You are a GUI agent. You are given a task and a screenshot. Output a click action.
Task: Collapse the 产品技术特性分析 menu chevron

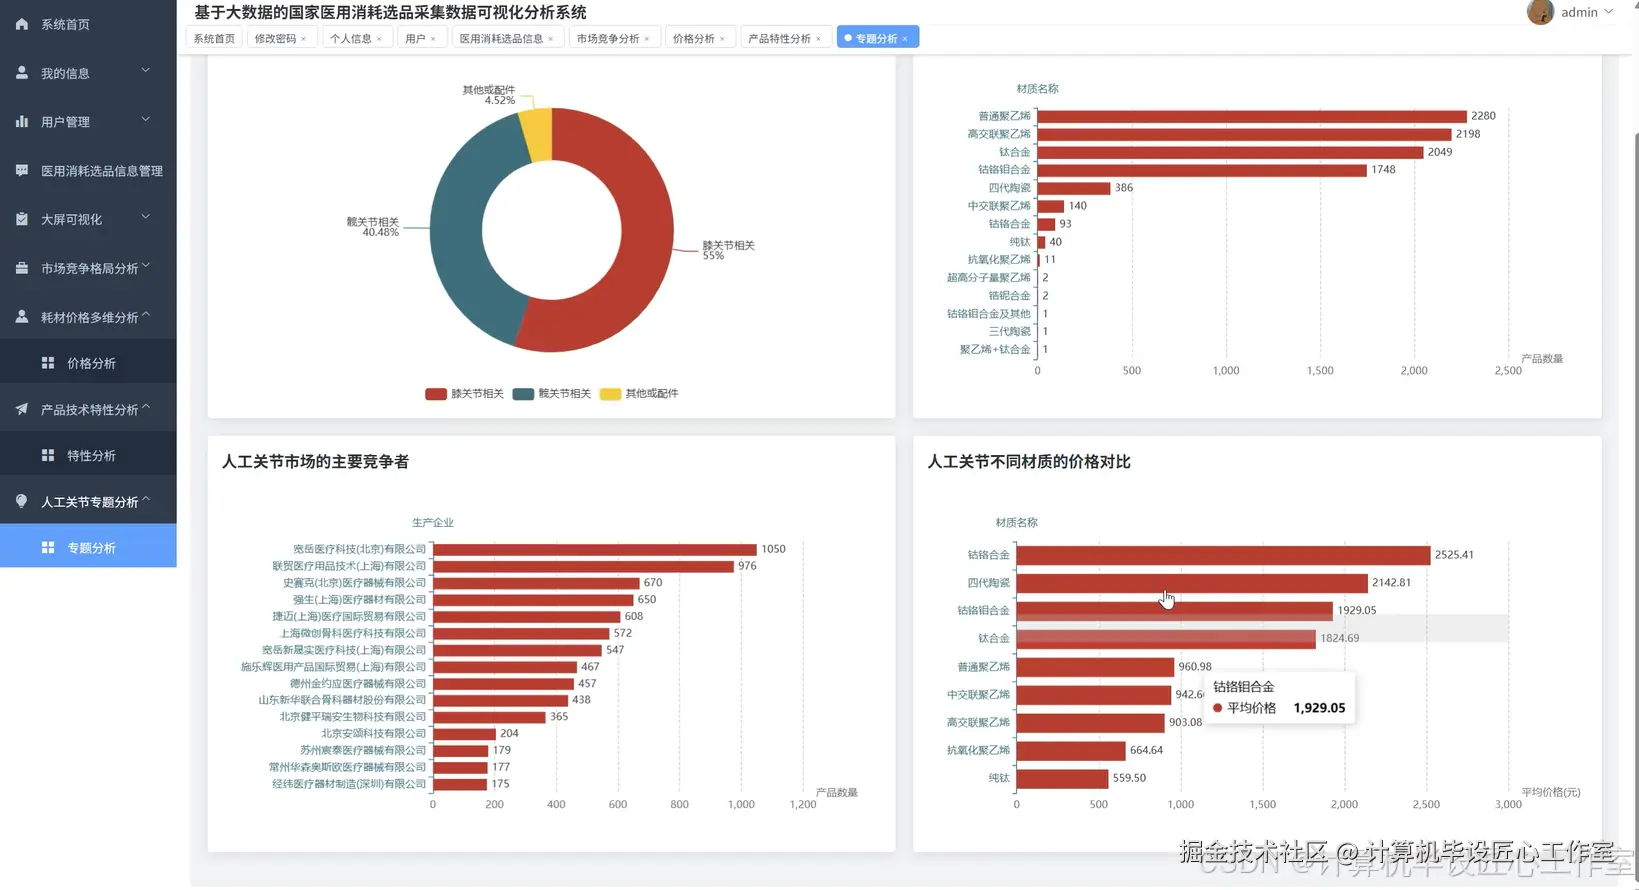[x=146, y=407]
